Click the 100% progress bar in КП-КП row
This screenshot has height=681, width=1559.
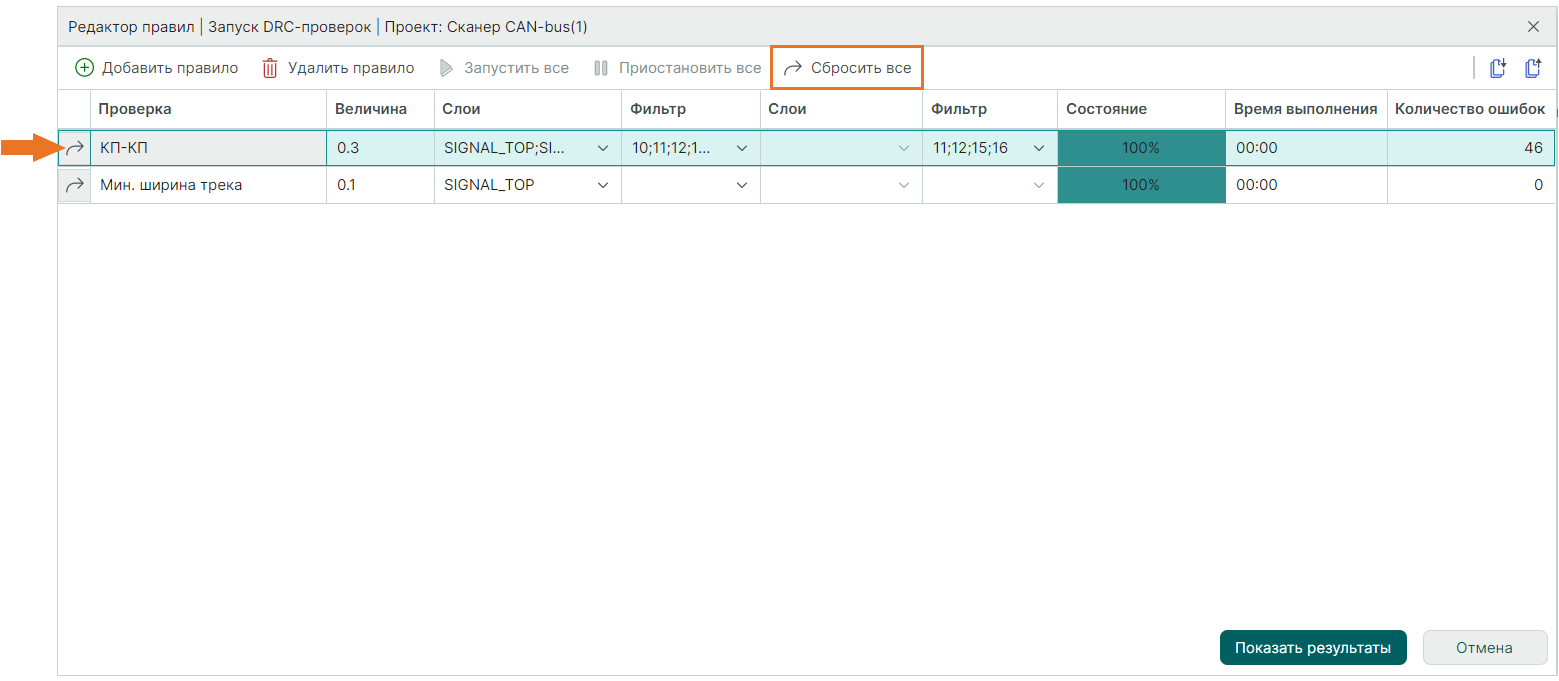(1140, 148)
